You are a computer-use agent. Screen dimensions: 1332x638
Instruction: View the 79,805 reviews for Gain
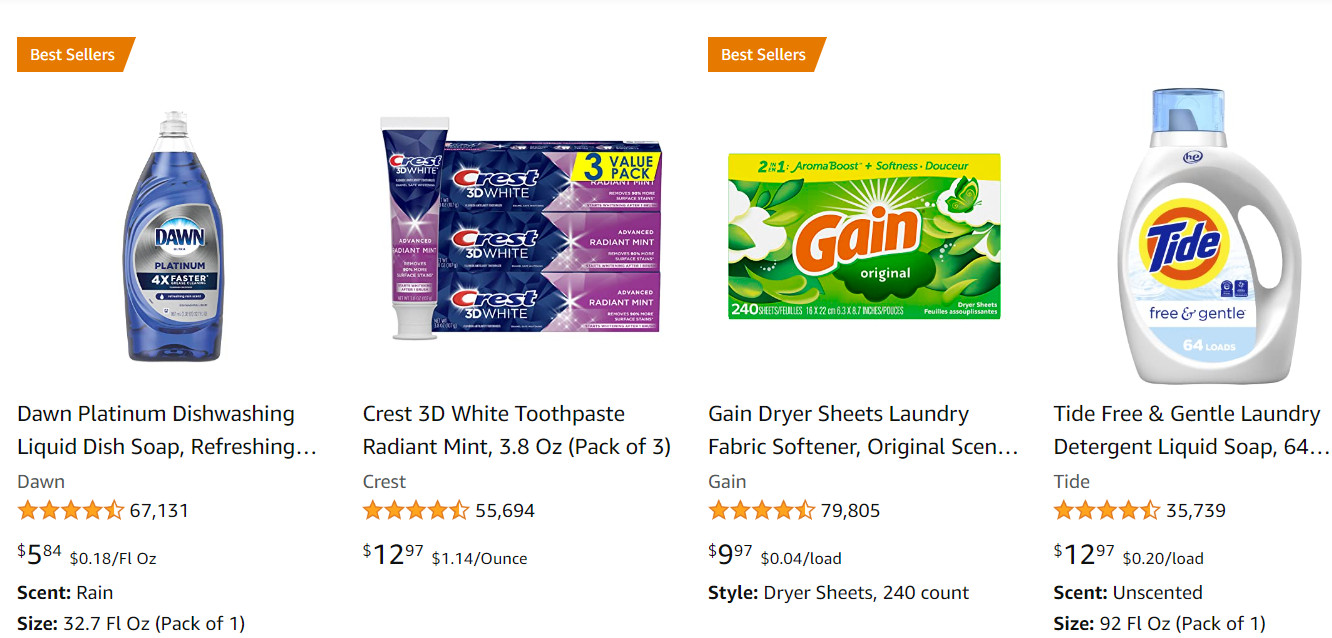coord(851,511)
